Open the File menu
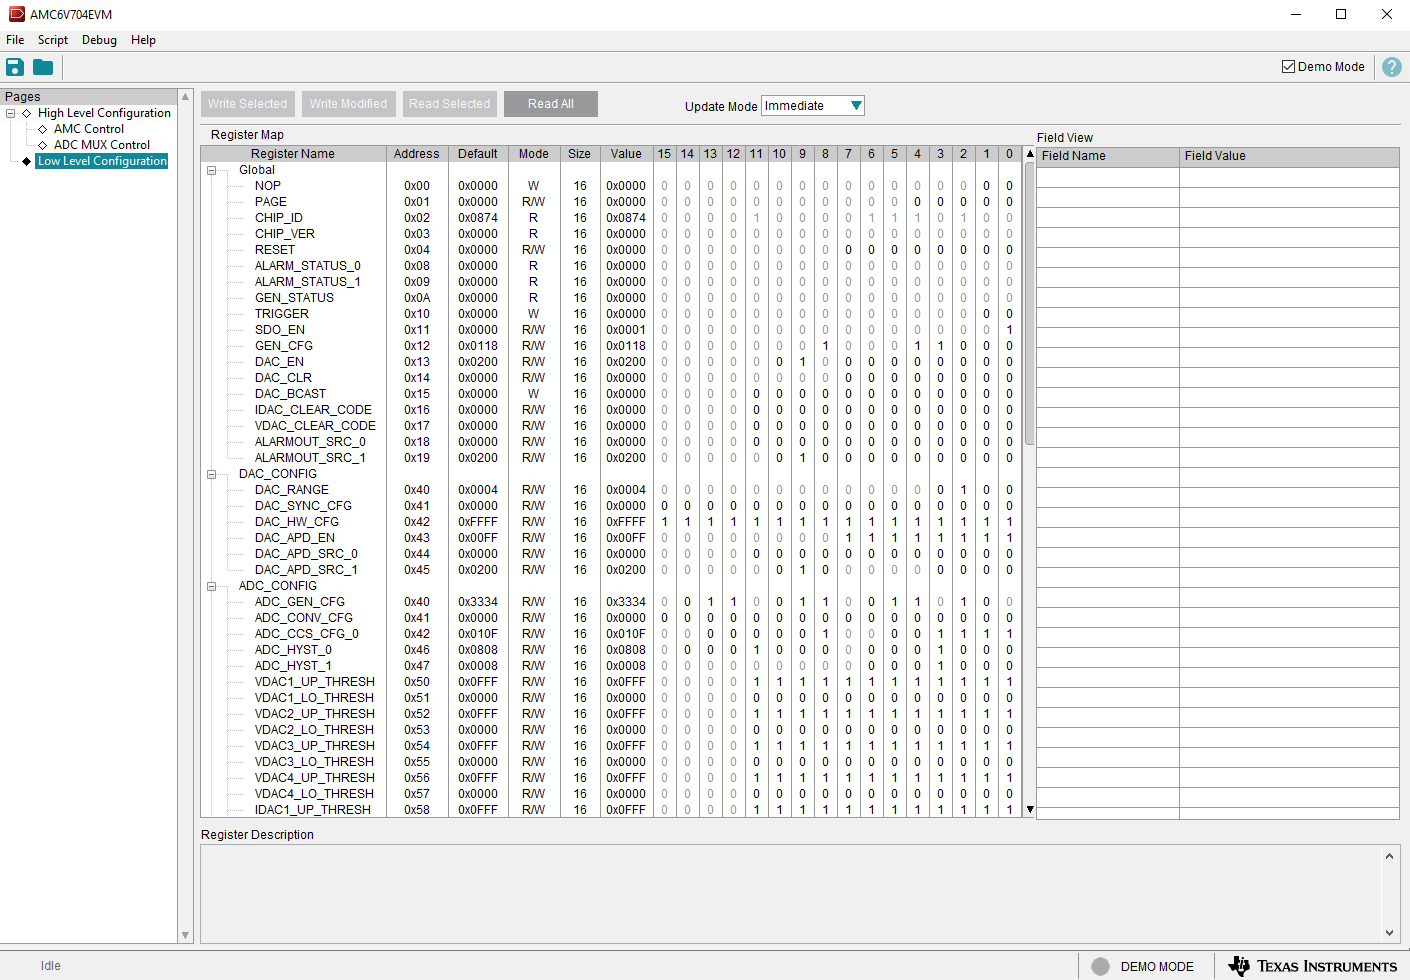This screenshot has width=1410, height=980. pyautogui.click(x=15, y=40)
